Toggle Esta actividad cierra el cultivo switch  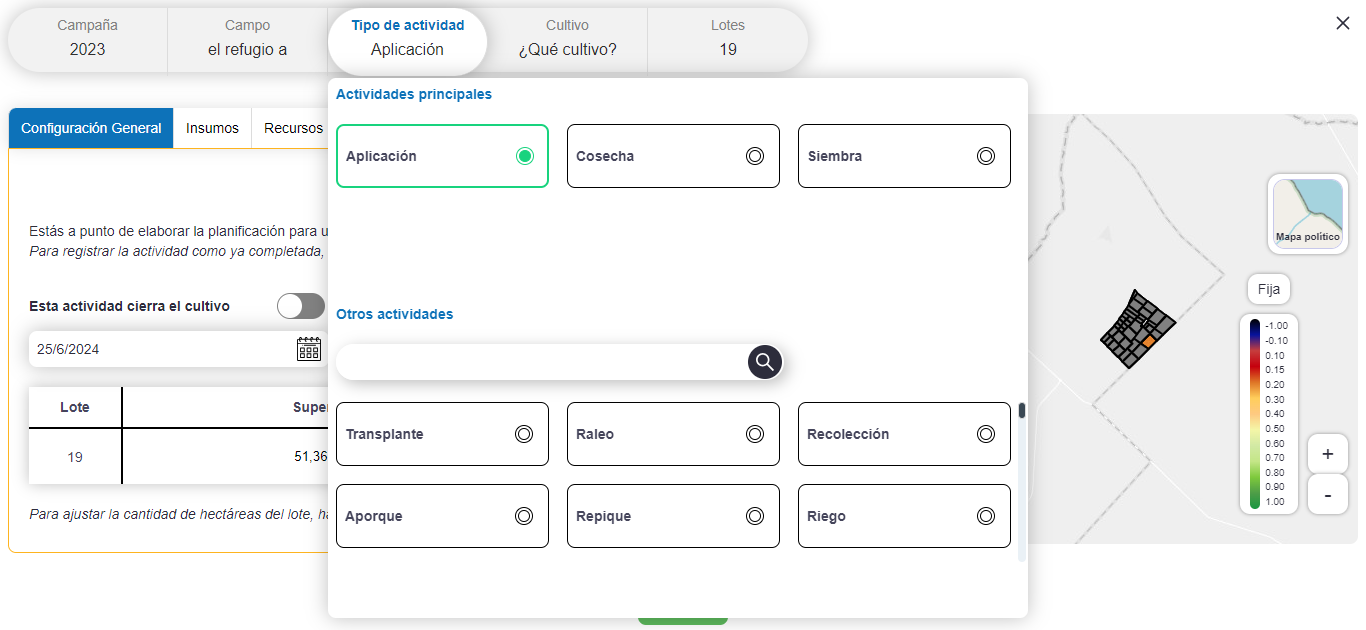pos(301,306)
